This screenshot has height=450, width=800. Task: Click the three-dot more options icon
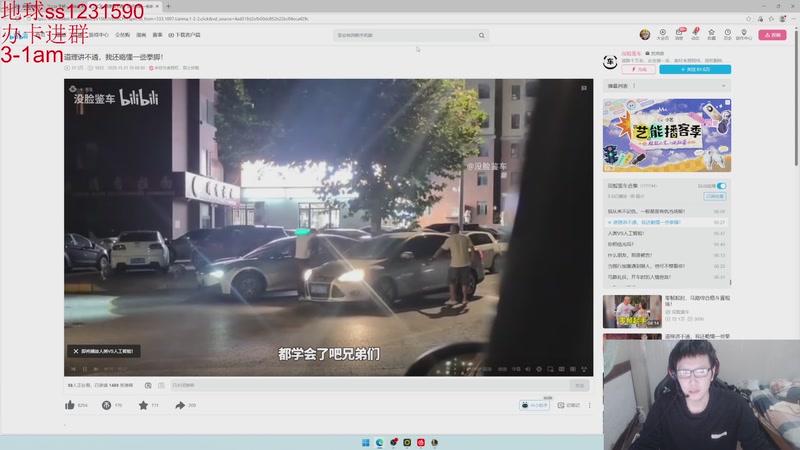[x=589, y=405]
